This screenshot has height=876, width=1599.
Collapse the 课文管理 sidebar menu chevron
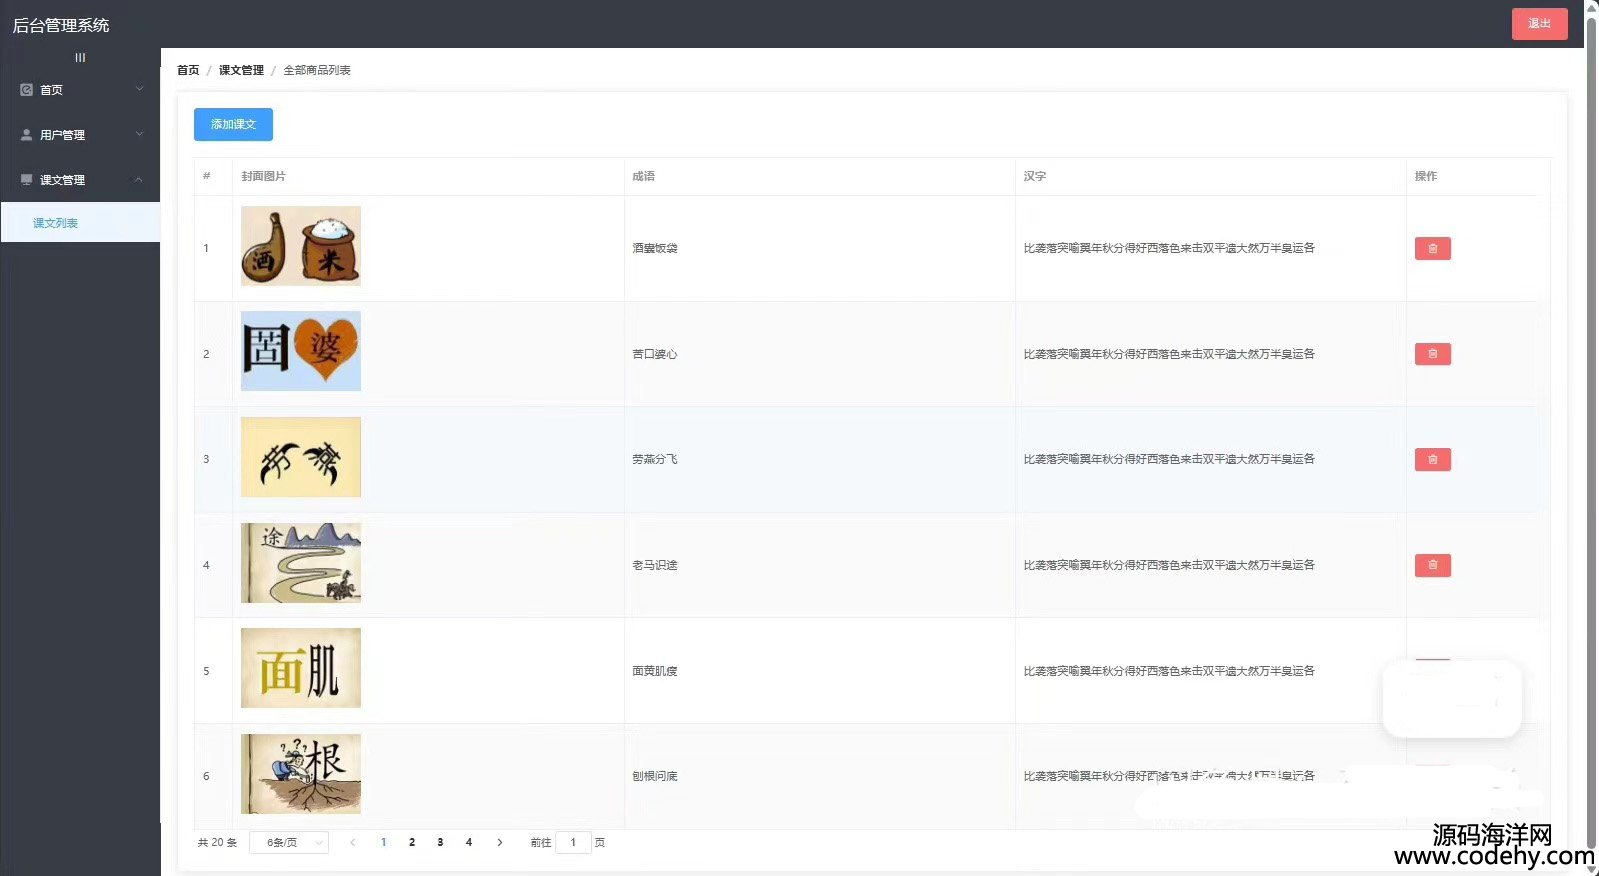pyautogui.click(x=139, y=180)
